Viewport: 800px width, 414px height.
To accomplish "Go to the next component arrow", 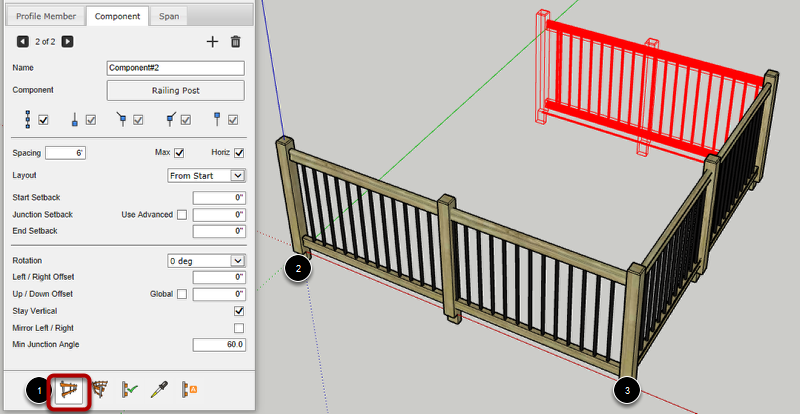I will tap(67, 42).
